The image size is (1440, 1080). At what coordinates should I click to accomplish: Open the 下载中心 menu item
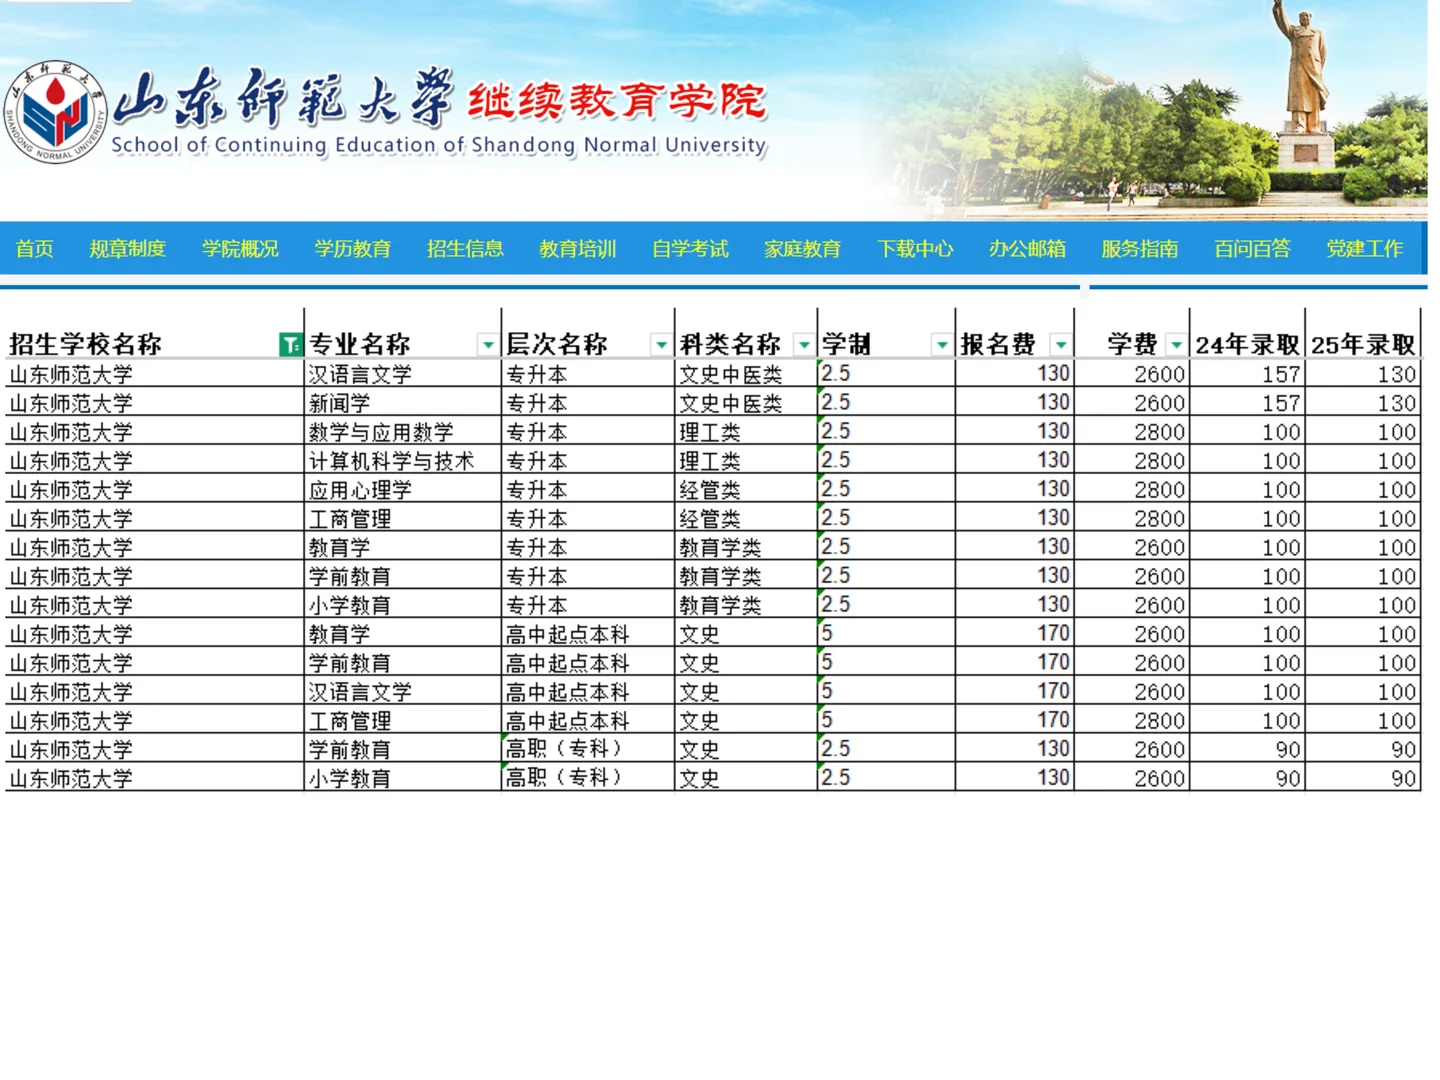(915, 249)
